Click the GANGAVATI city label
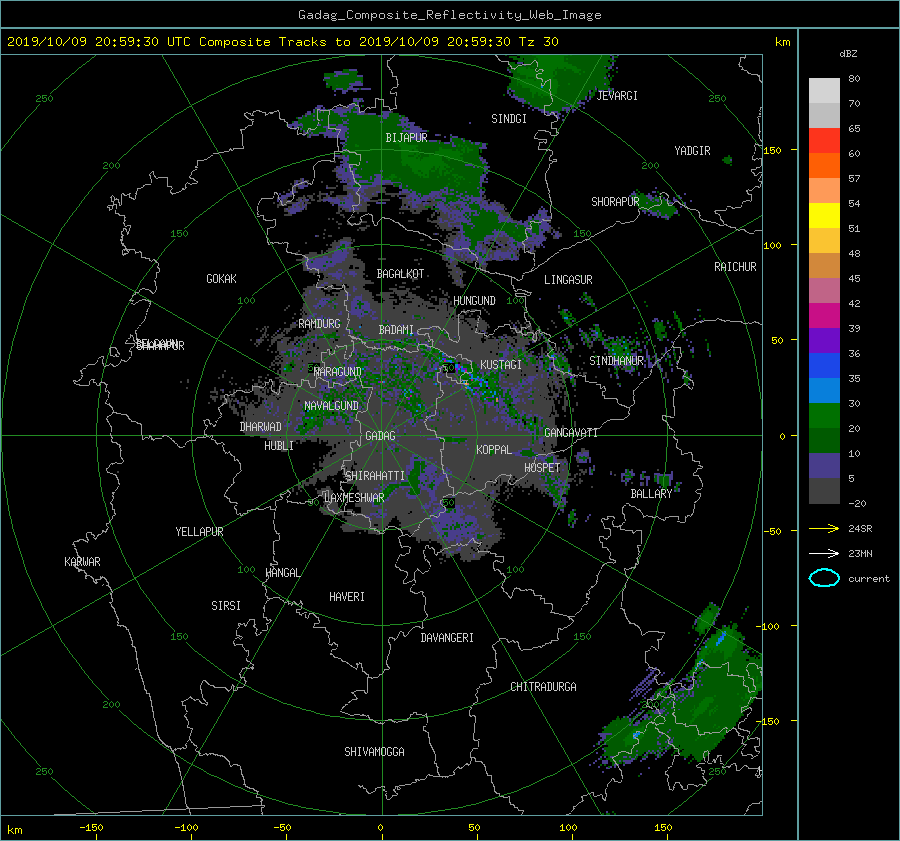The image size is (900, 841). (x=571, y=432)
